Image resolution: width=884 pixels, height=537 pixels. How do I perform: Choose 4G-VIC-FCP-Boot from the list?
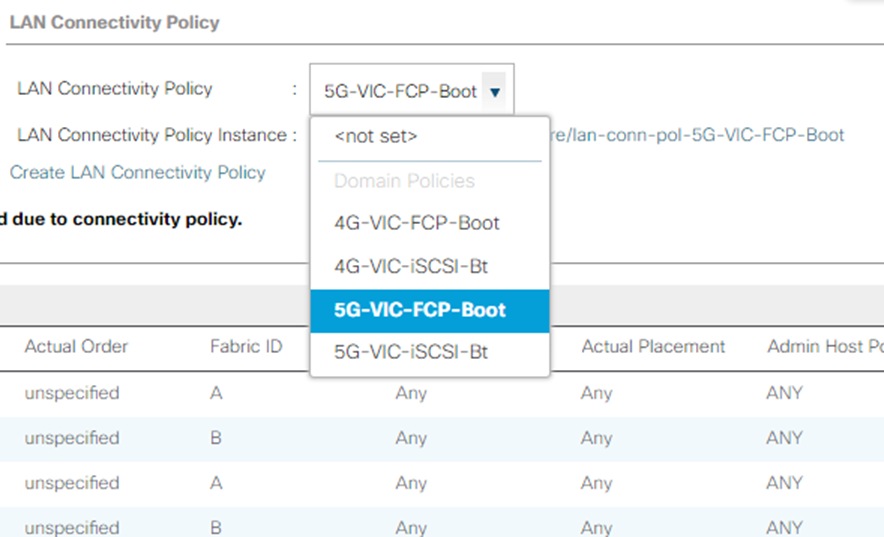pyautogui.click(x=417, y=223)
